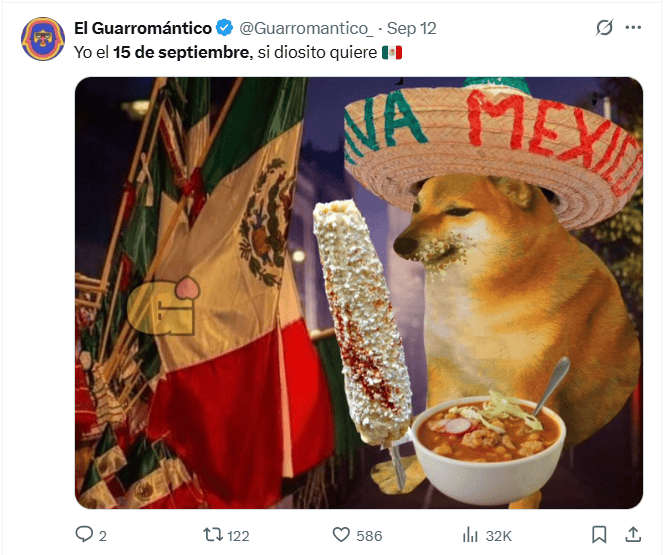Click the blue verified checkmark badge

[224, 28]
